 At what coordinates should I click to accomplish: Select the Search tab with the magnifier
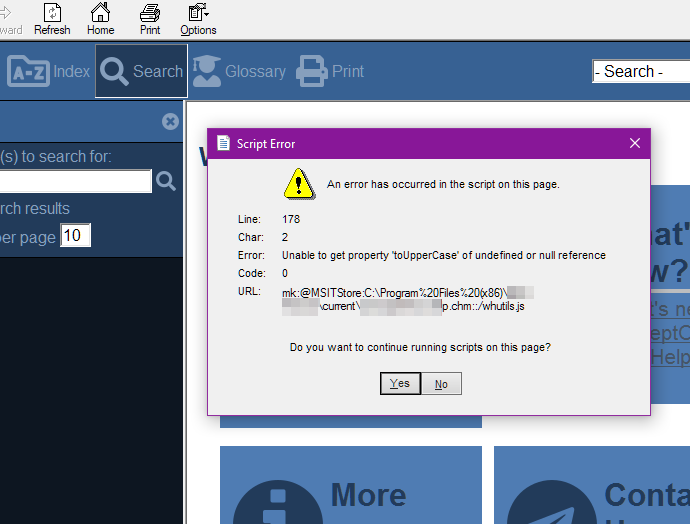coord(141,71)
